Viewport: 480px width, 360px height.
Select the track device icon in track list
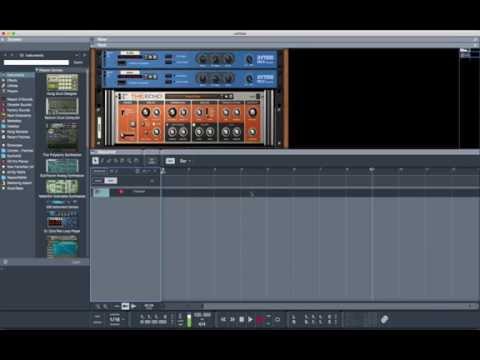(x=101, y=192)
